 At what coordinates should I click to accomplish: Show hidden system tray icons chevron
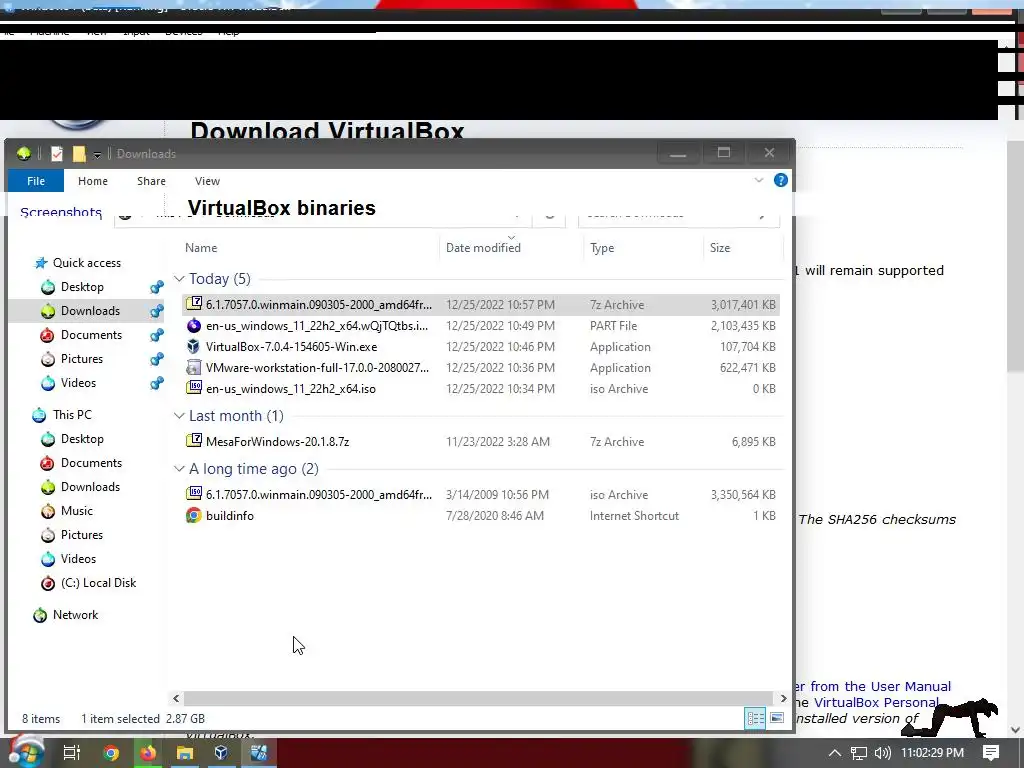pos(835,753)
